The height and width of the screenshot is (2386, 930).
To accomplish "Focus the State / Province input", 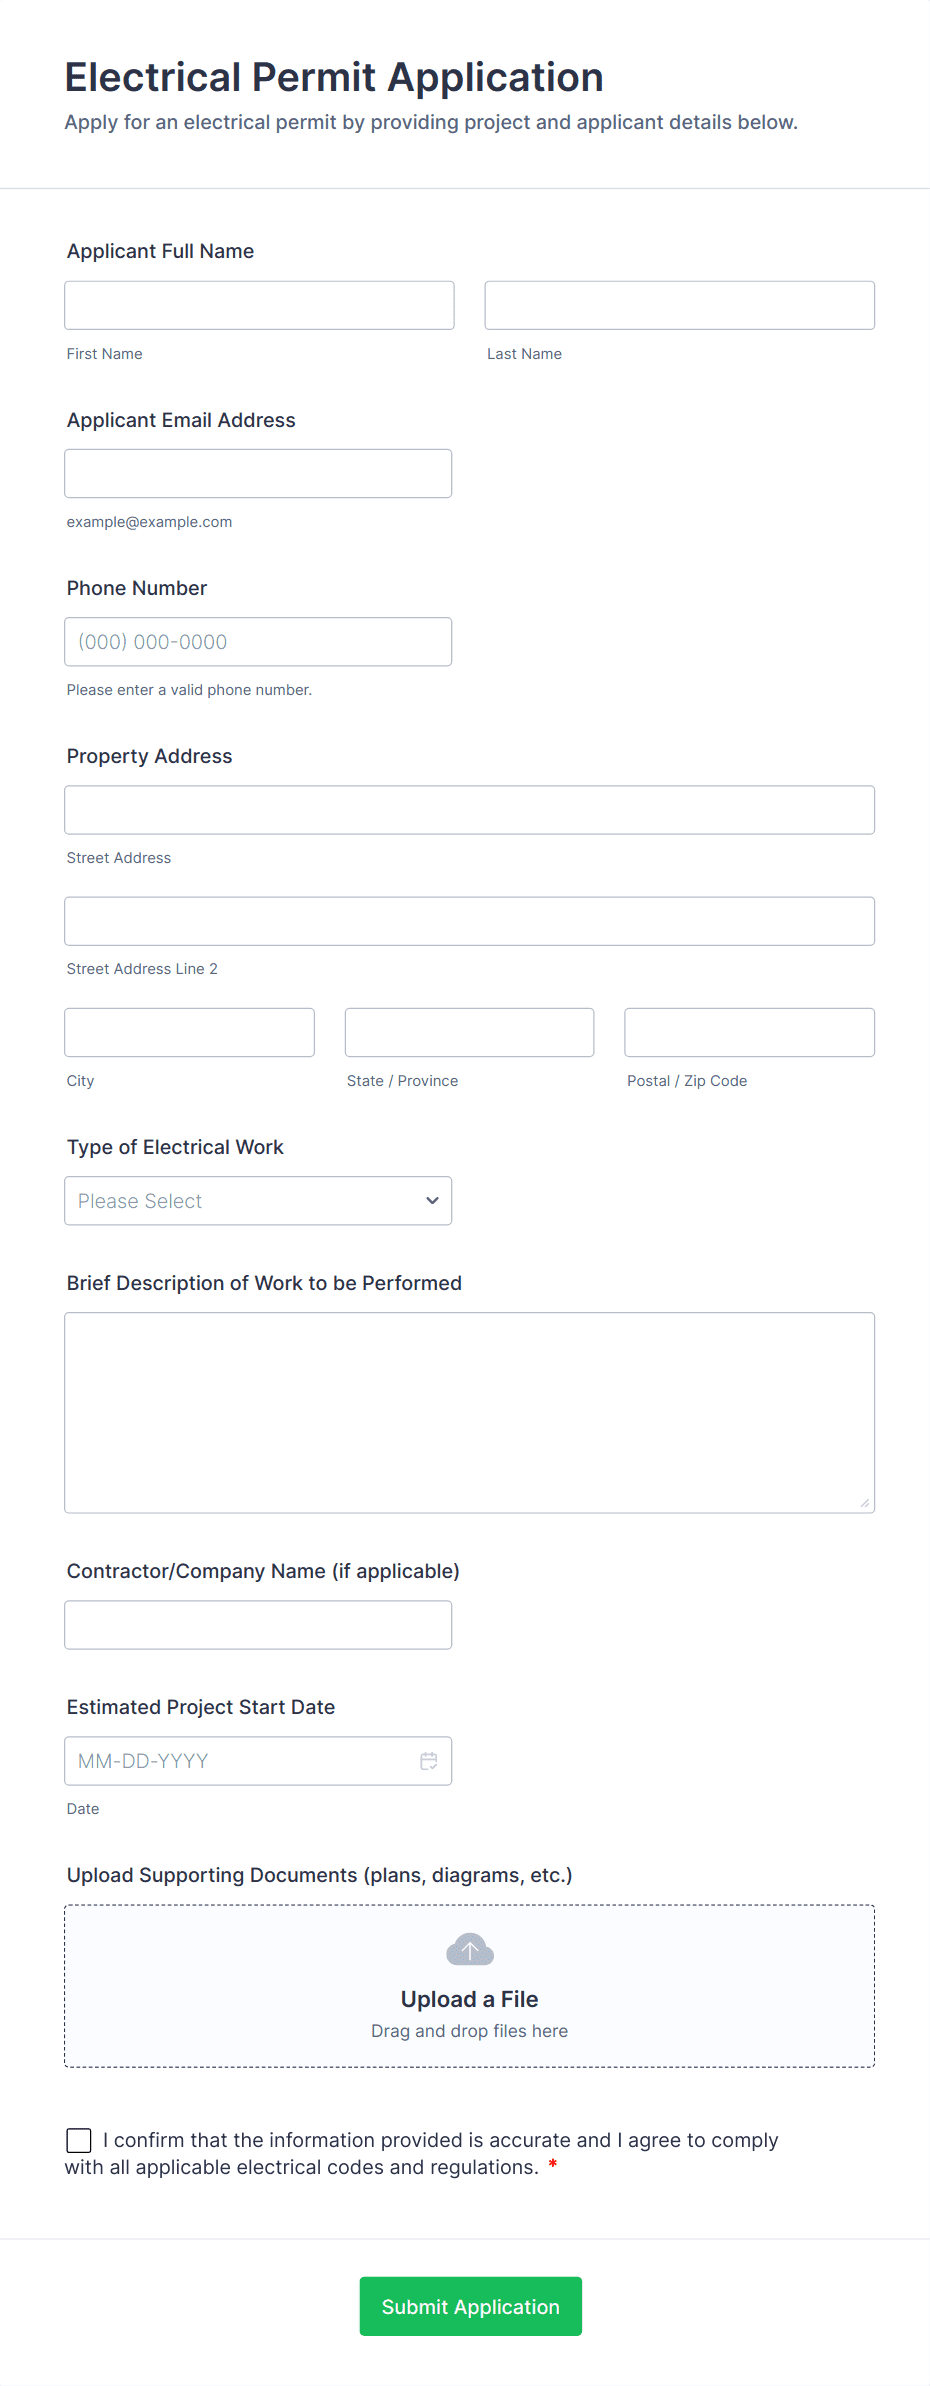I will point(469,1032).
